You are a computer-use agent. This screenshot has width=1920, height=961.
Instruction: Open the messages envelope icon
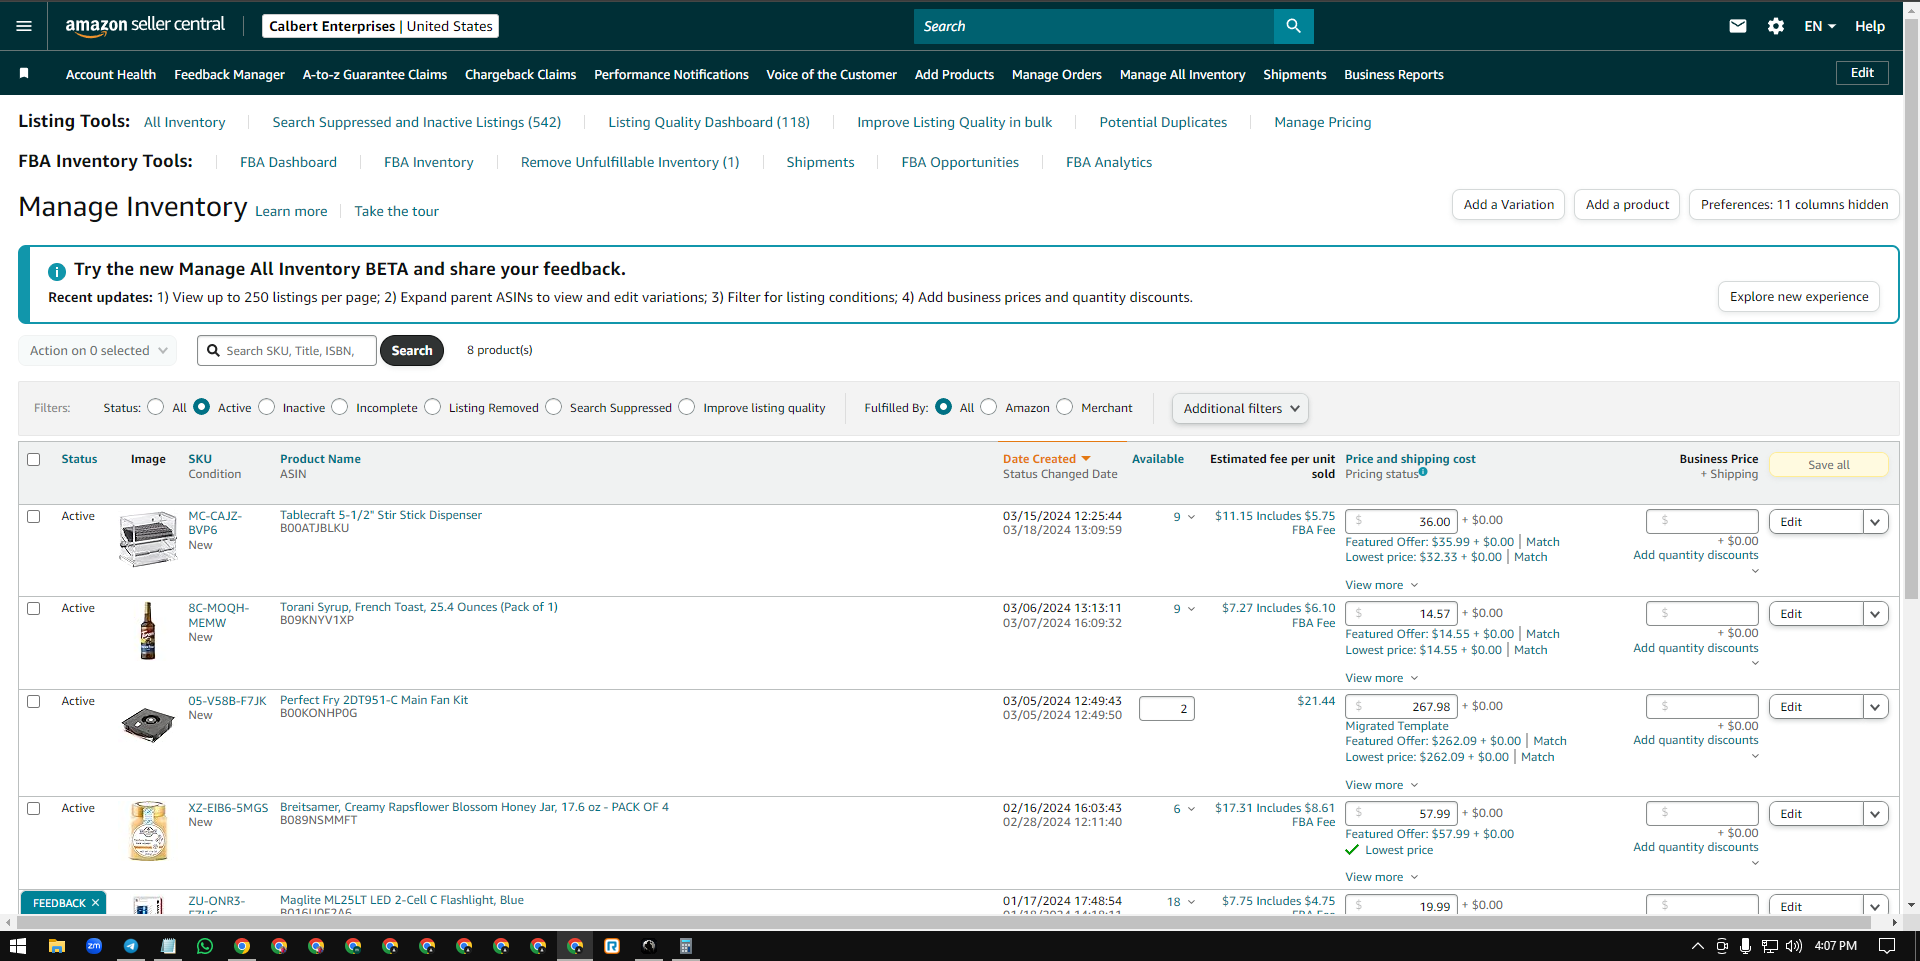(1738, 26)
